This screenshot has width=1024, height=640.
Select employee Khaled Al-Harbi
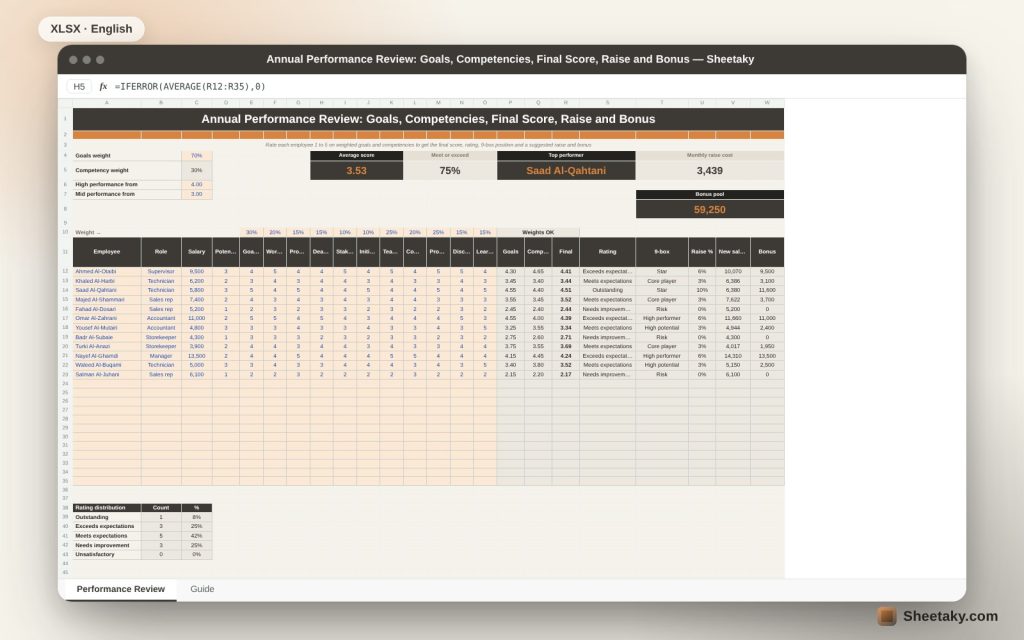[x=106, y=281]
